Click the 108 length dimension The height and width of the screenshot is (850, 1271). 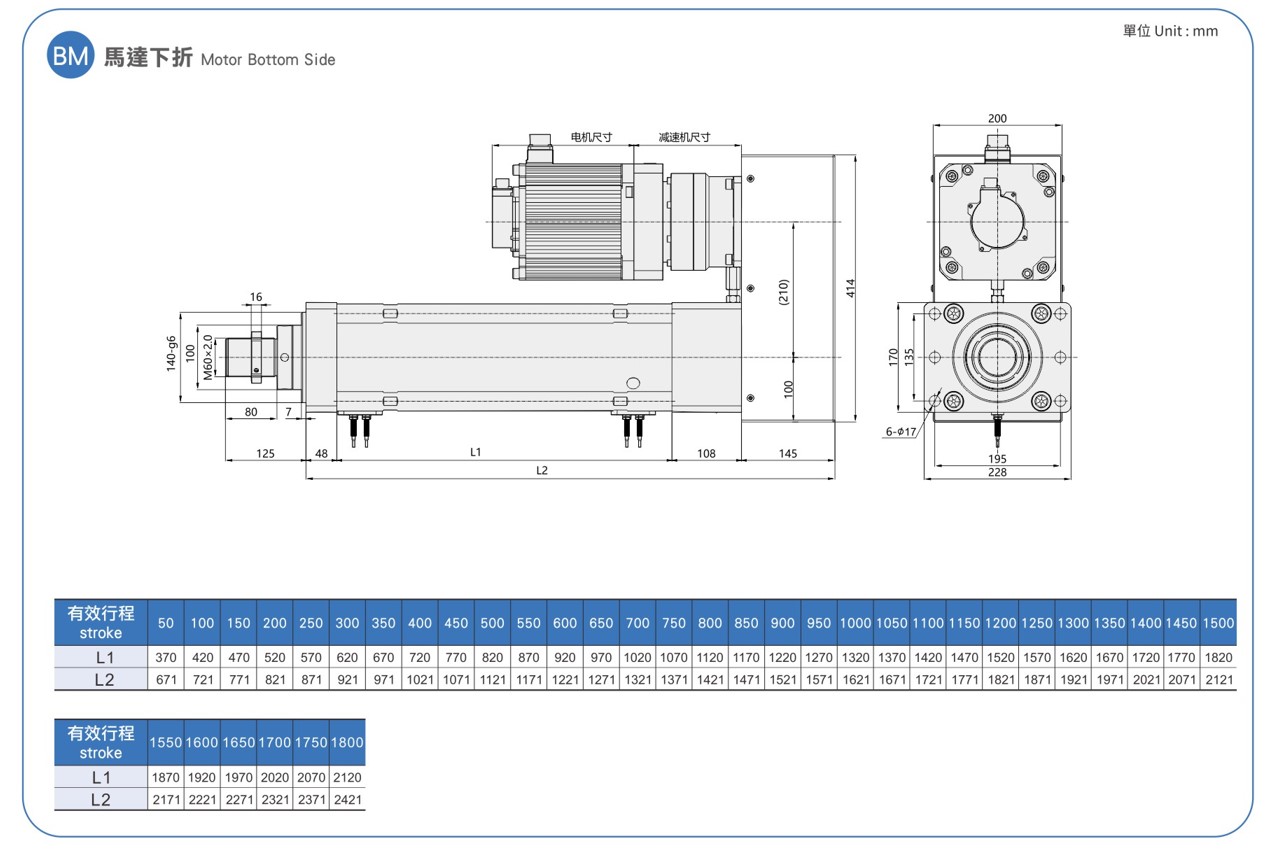click(706, 453)
